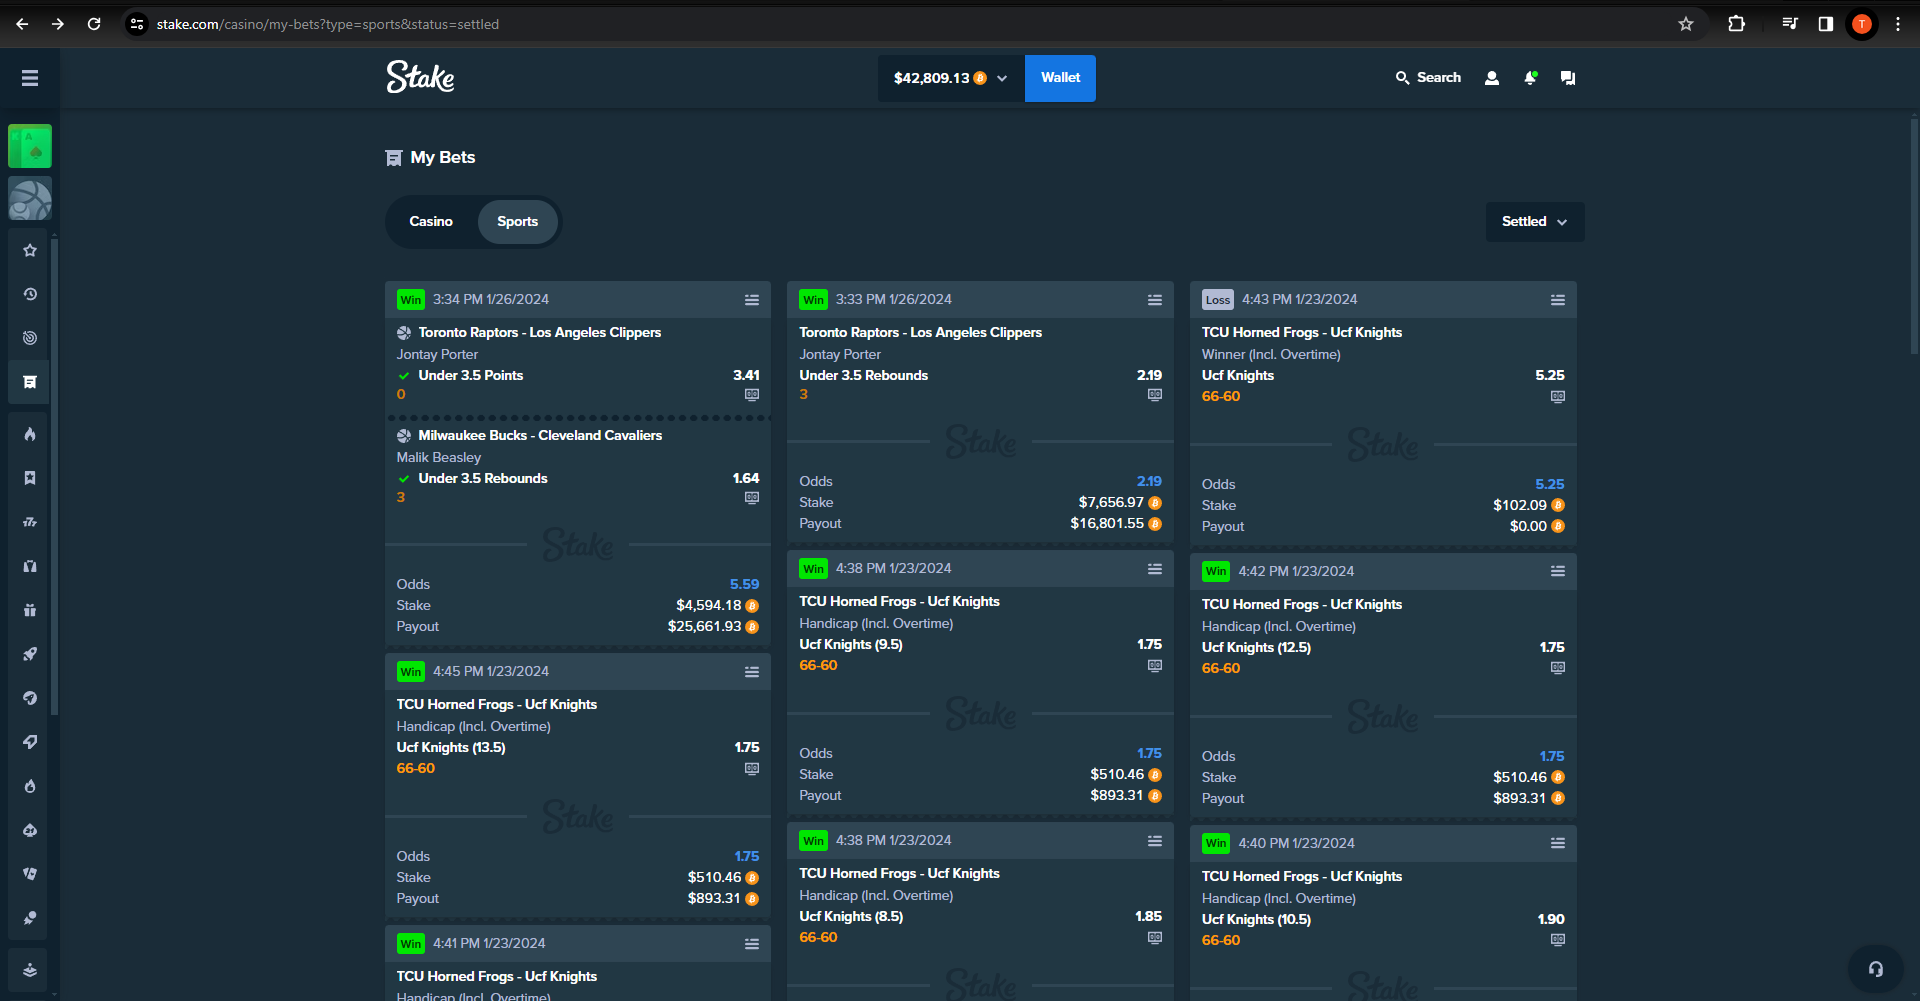Screen dimensions: 1920x1001
Task: Open Live Casino dealer icon in sidebar
Action: [x=30, y=566]
